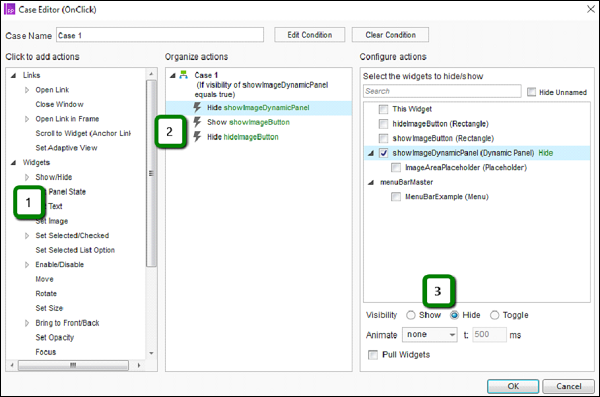Click the Set Text action
This screenshot has height=397, width=600.
[x=55, y=206]
